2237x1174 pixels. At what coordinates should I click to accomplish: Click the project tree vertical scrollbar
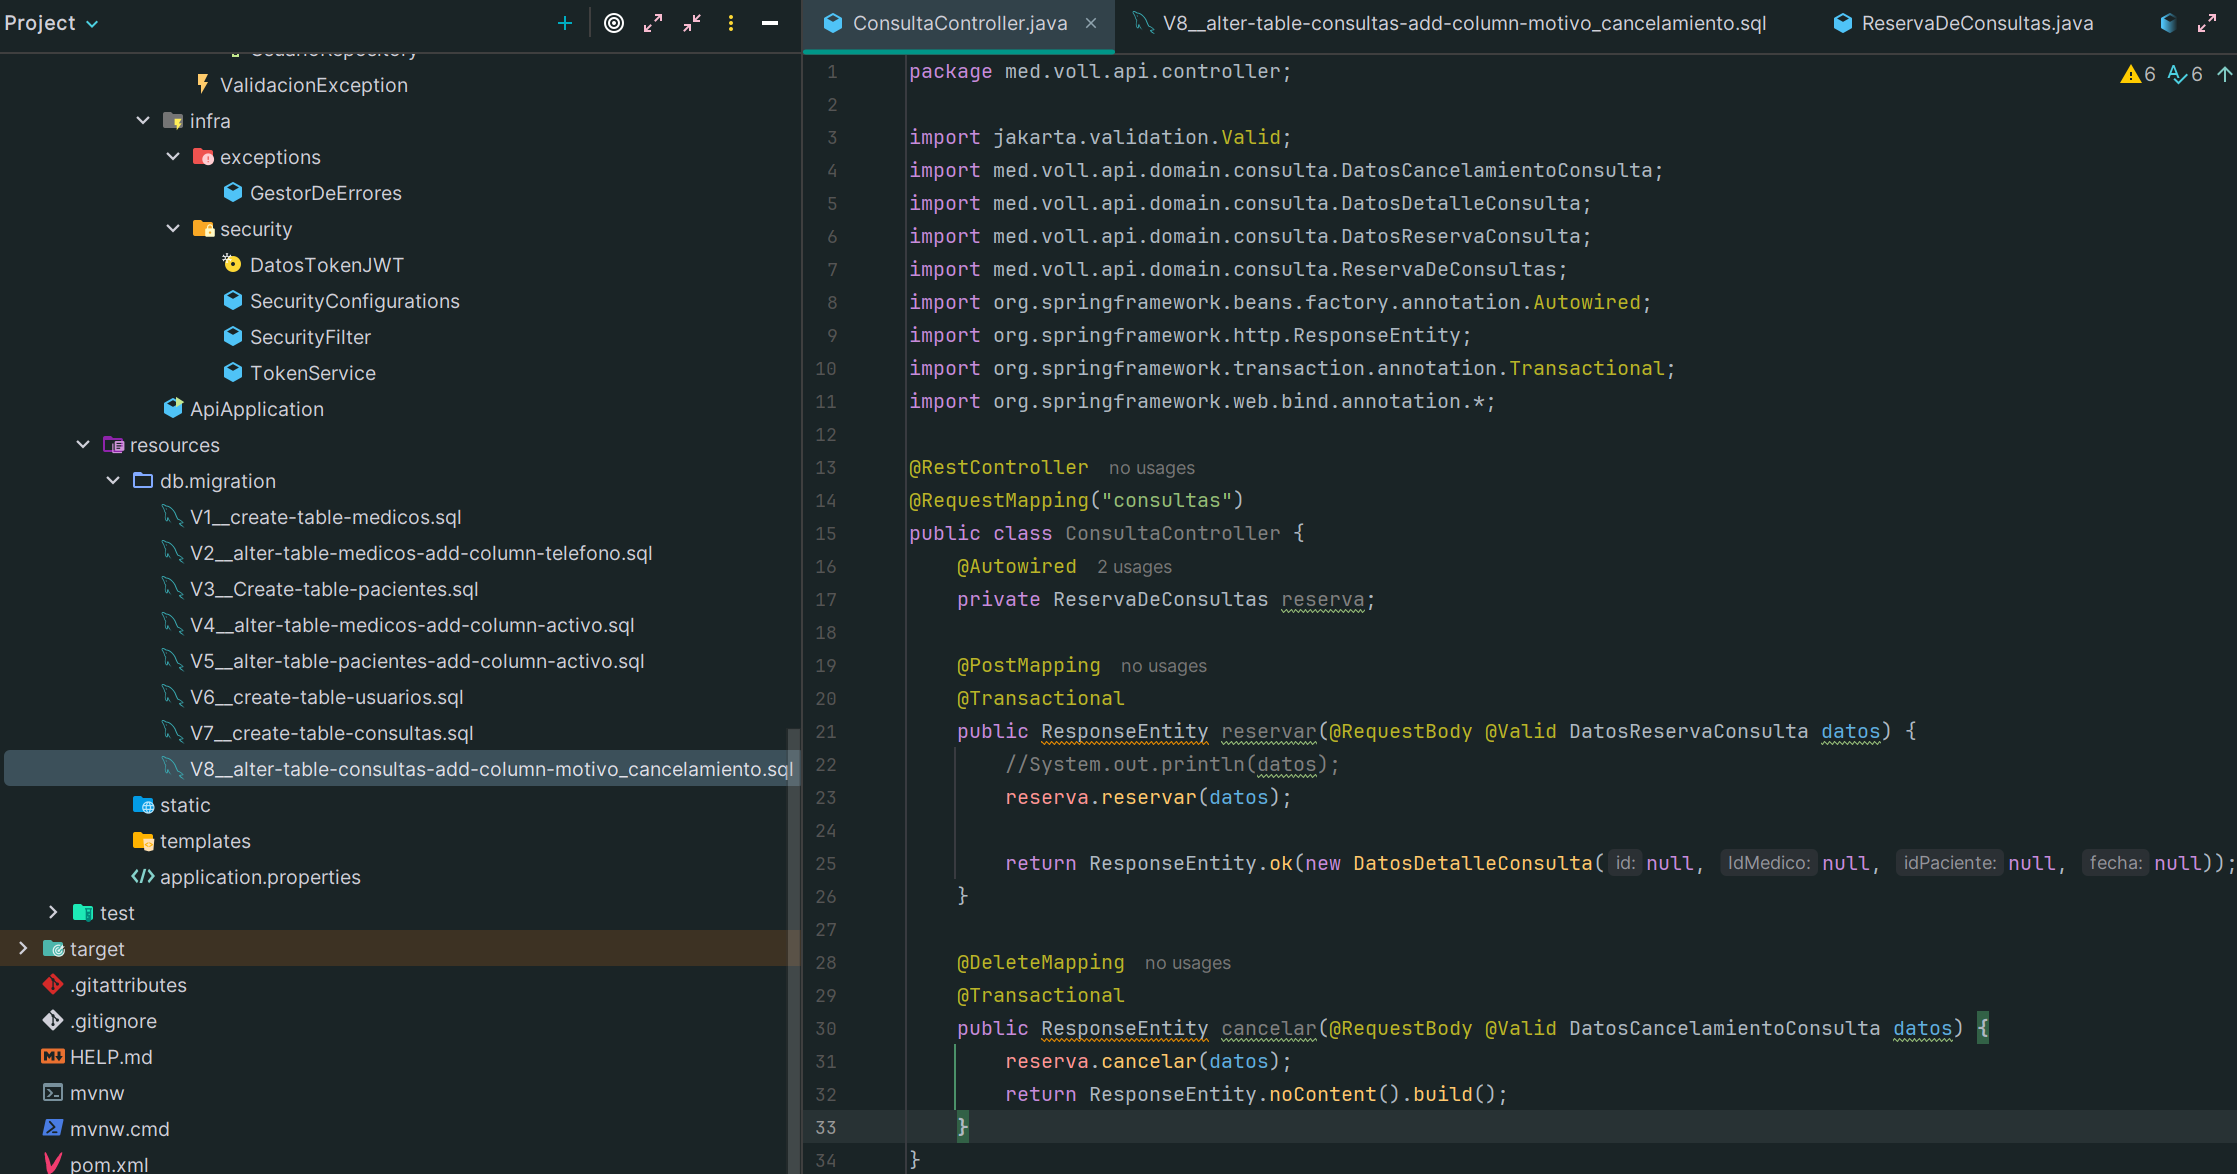coord(795,950)
